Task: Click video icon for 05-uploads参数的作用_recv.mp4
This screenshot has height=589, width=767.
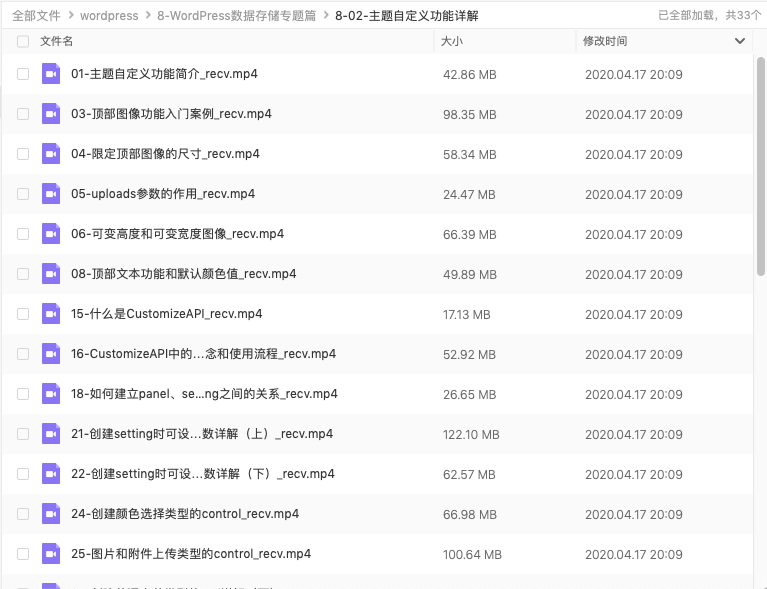Action: coord(51,194)
